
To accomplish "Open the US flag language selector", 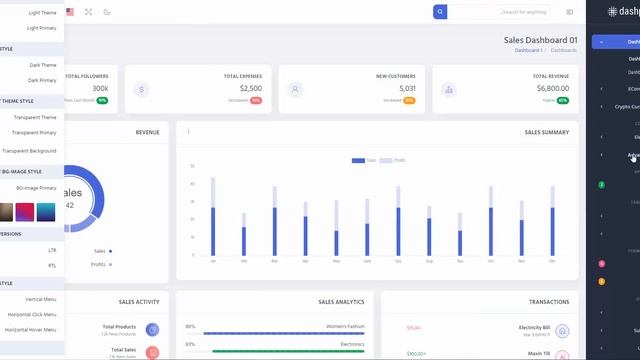I will pos(70,12).
